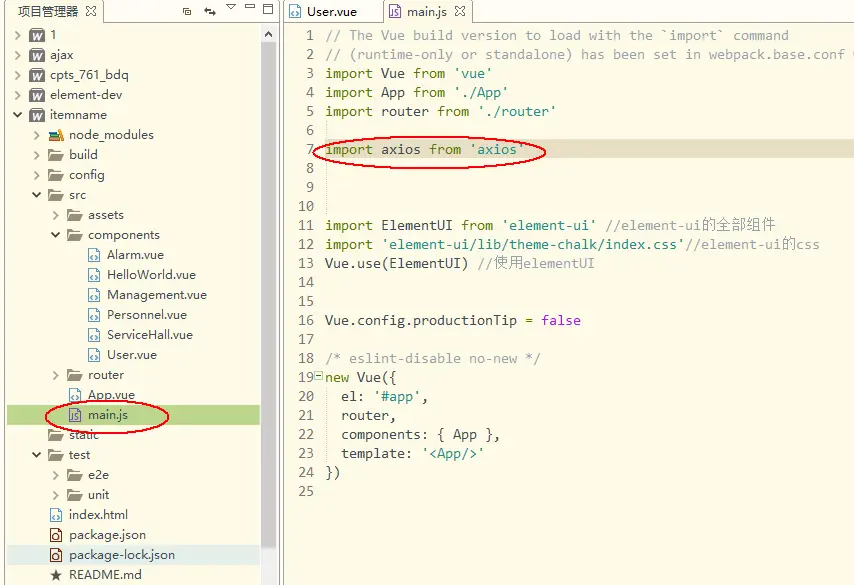Select main.js in the project tree
This screenshot has width=854, height=585.
108,415
